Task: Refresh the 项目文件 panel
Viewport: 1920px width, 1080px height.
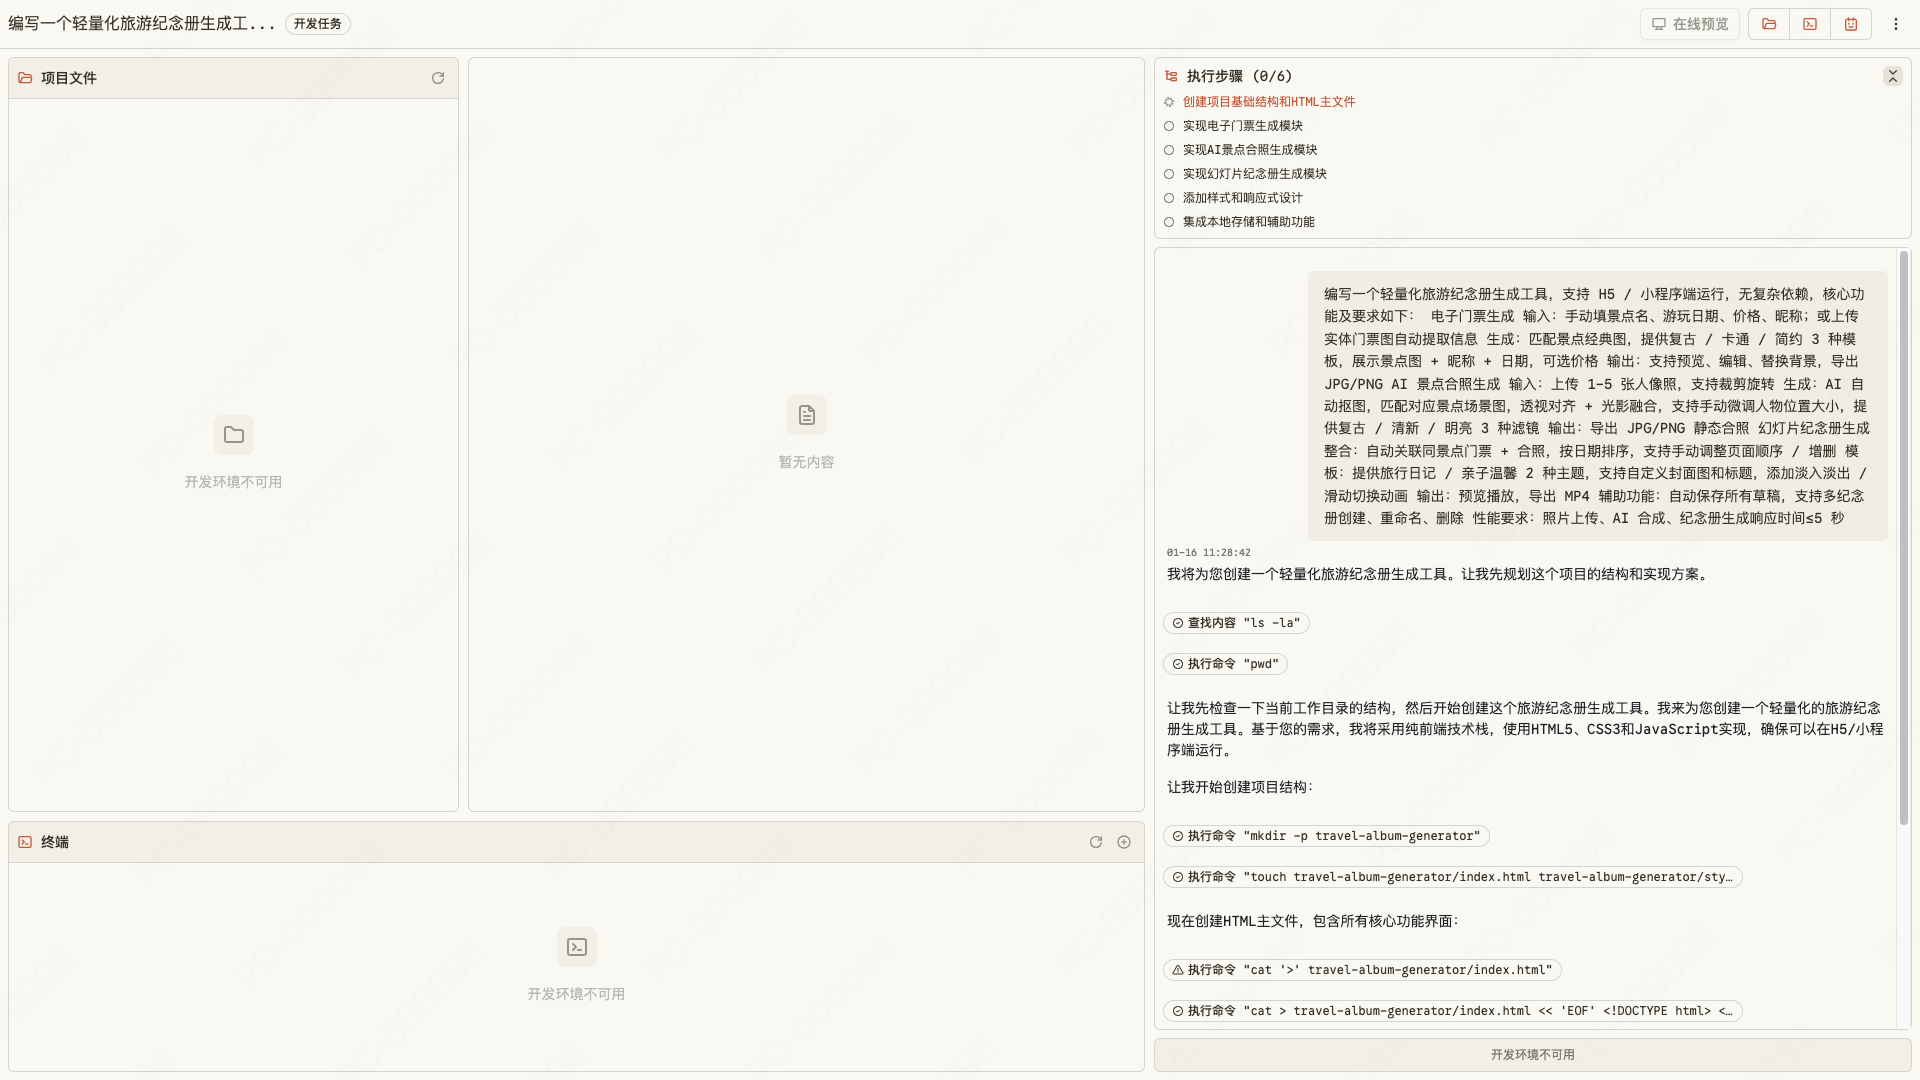Action: [438, 78]
